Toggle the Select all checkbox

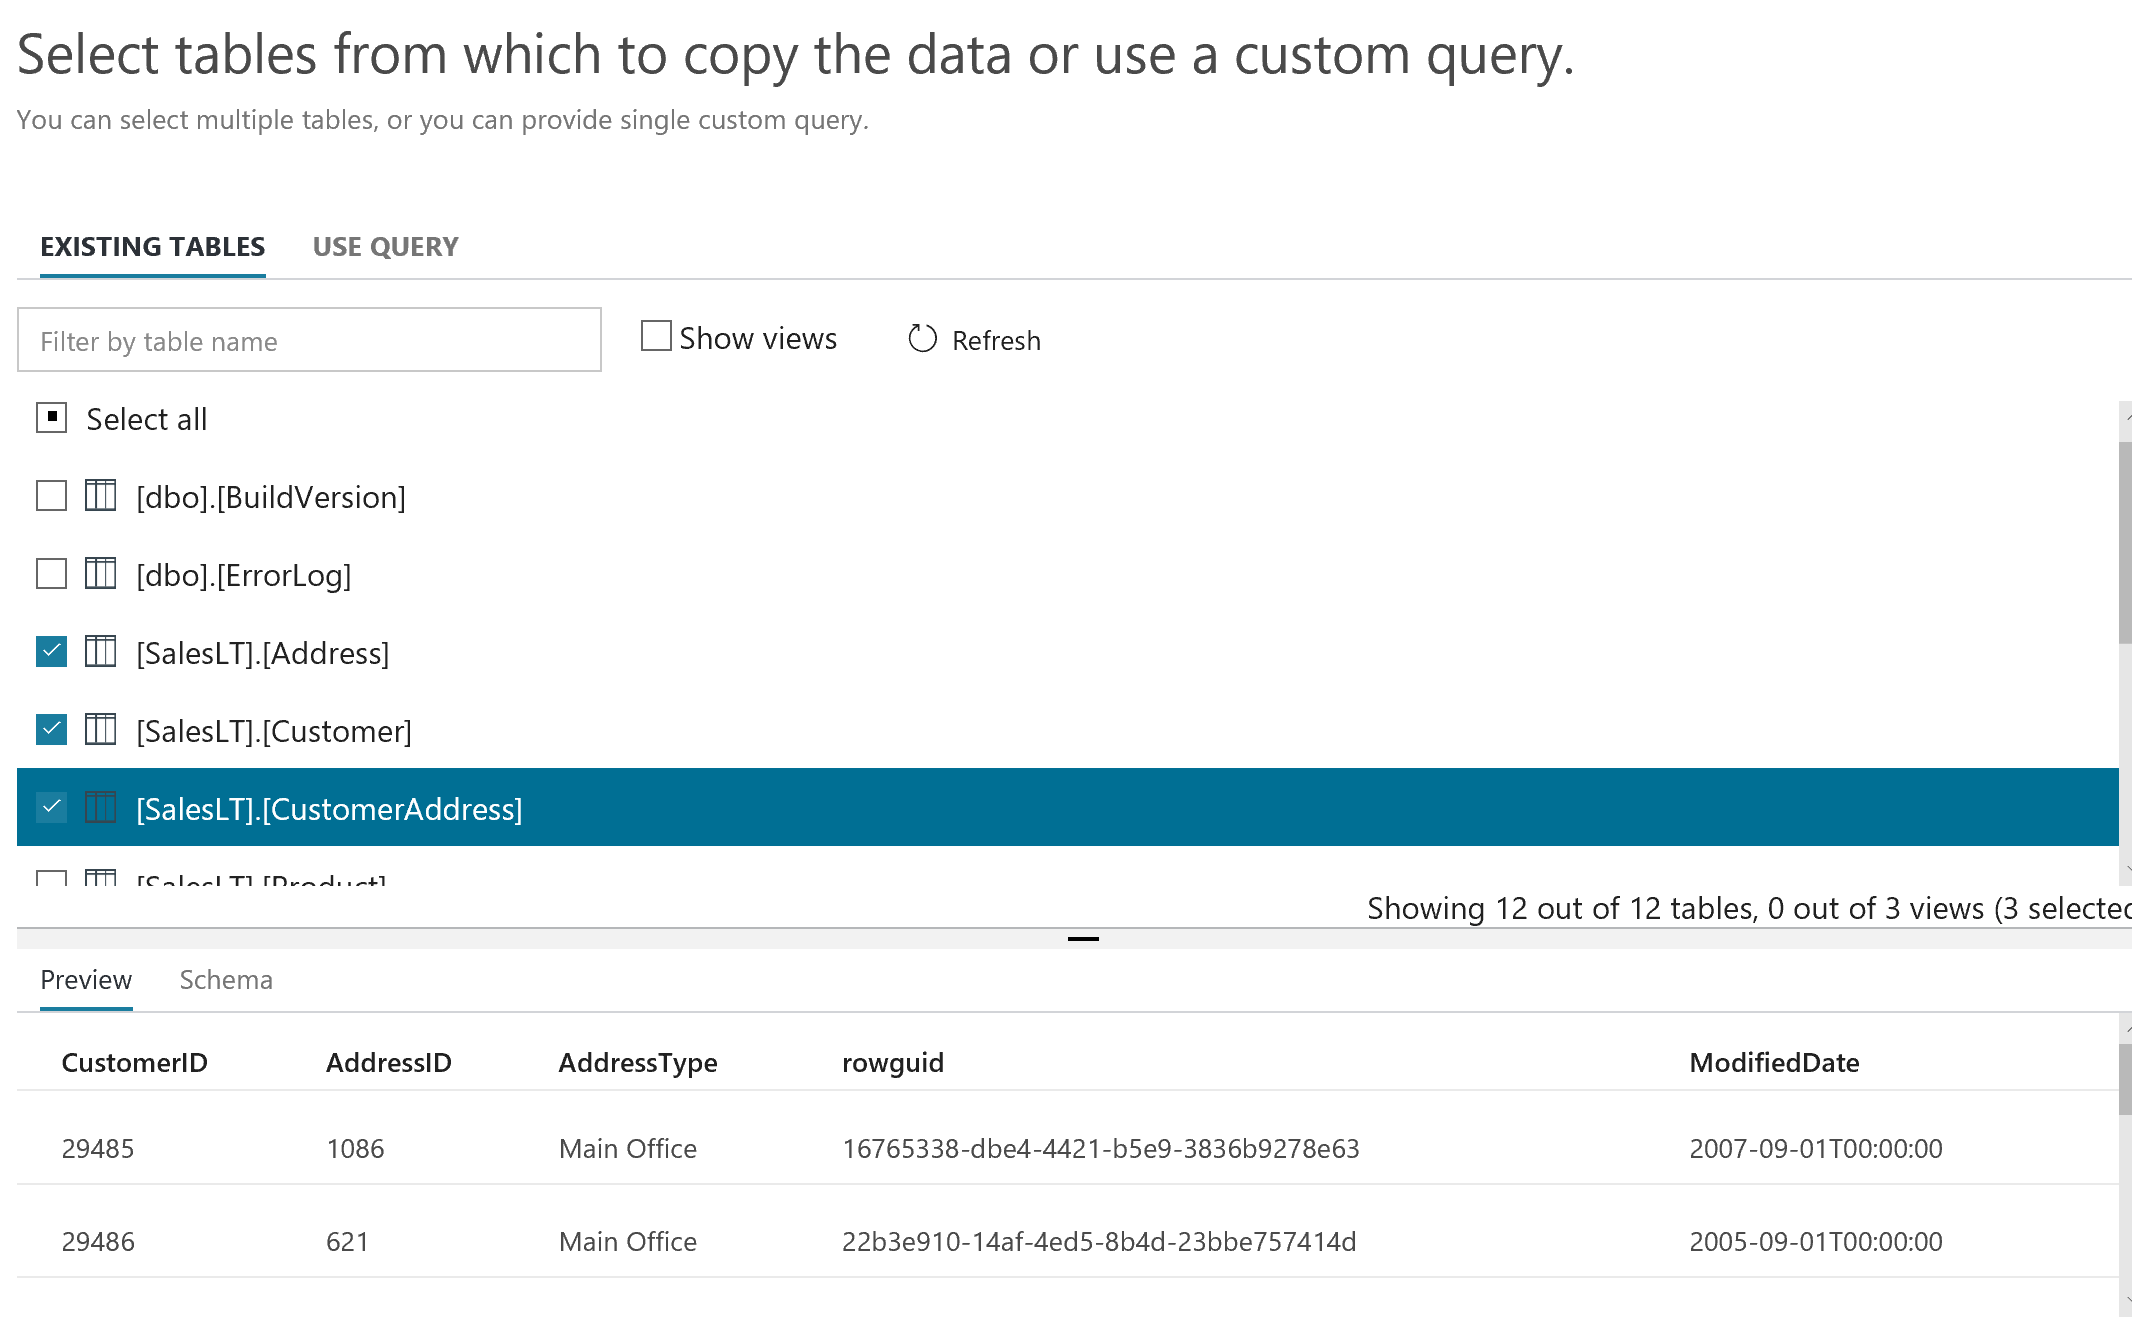coord(51,418)
